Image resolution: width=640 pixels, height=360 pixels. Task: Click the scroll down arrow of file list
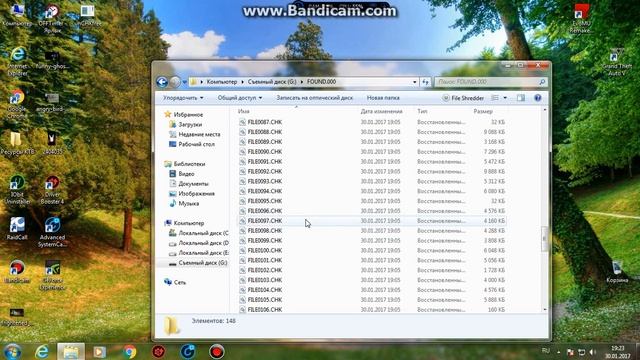click(x=544, y=310)
